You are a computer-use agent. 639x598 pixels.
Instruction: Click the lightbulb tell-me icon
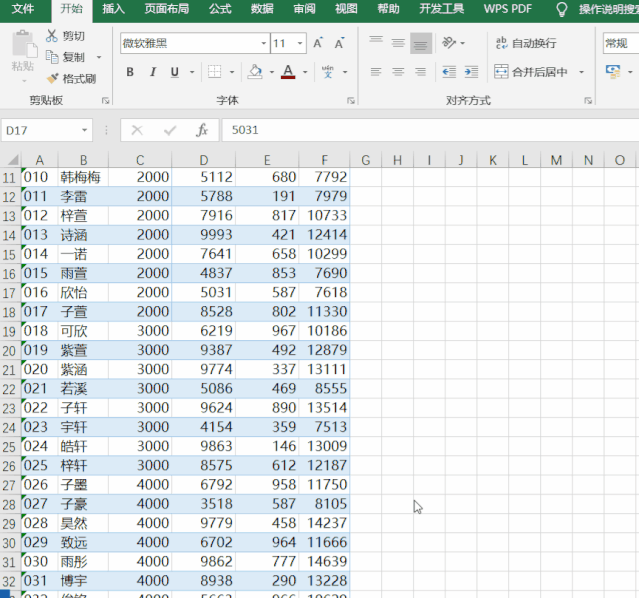[562, 9]
